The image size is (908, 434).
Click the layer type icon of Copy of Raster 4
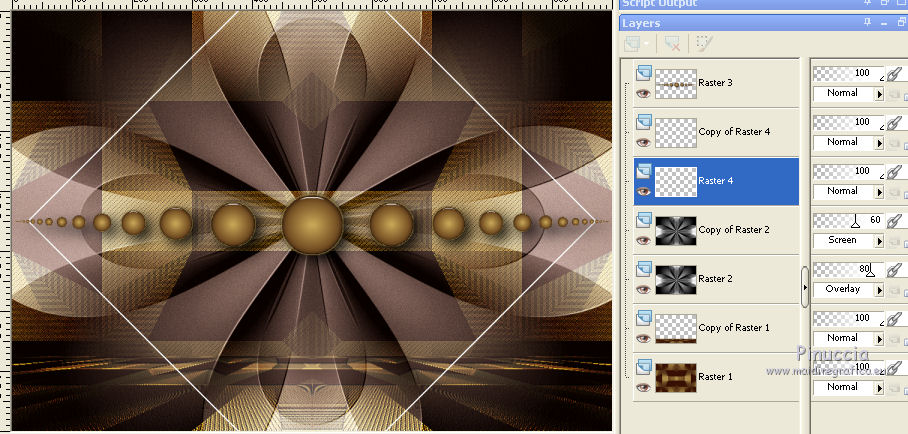coord(643,122)
